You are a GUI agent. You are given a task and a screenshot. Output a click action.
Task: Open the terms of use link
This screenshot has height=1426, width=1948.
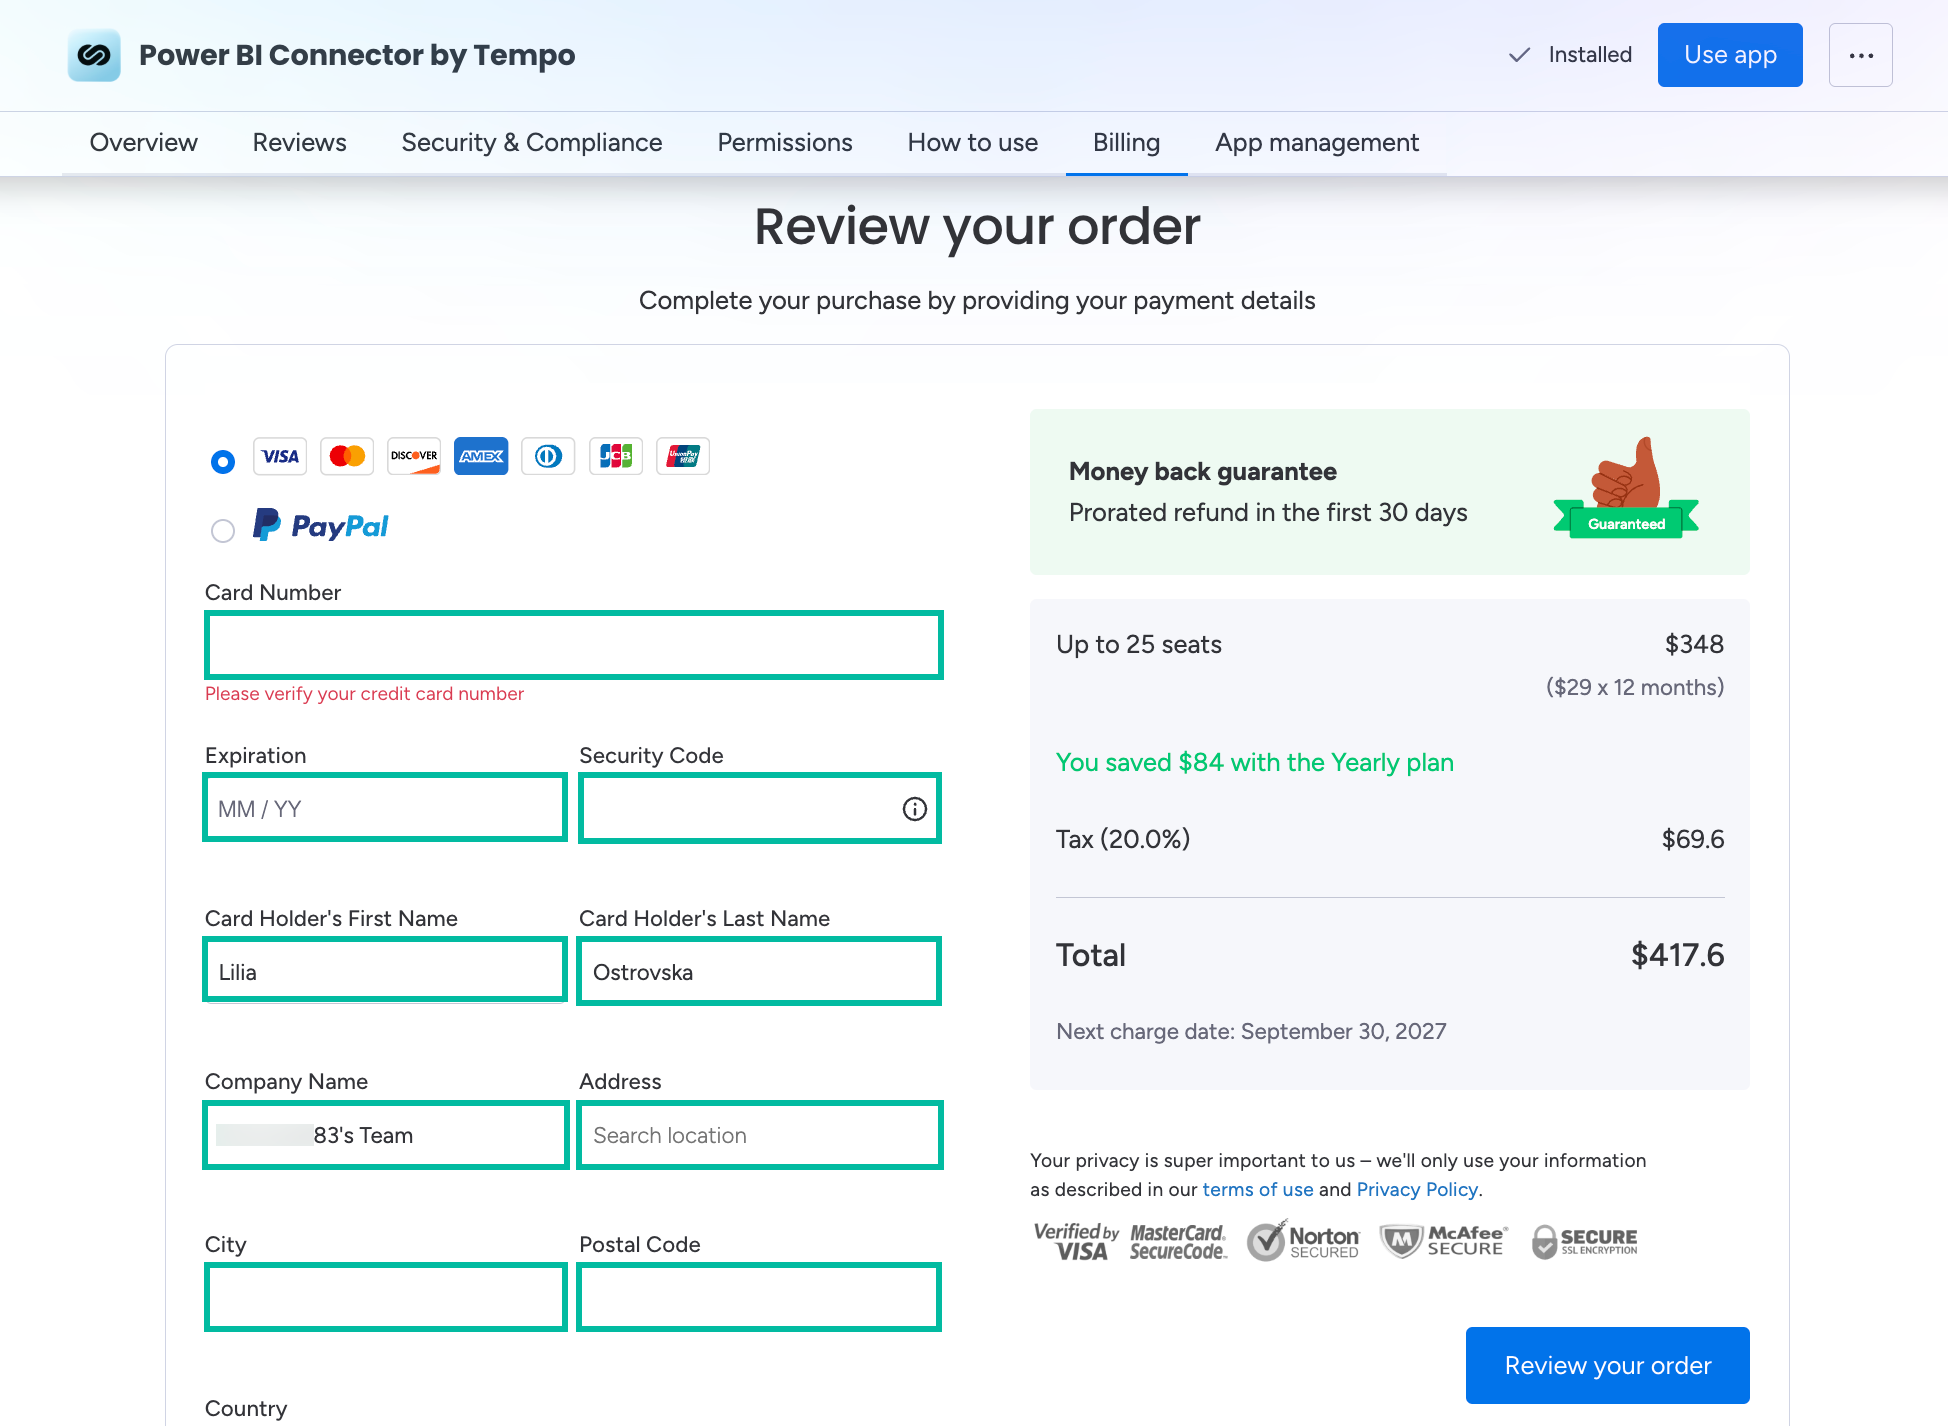[x=1258, y=1189]
